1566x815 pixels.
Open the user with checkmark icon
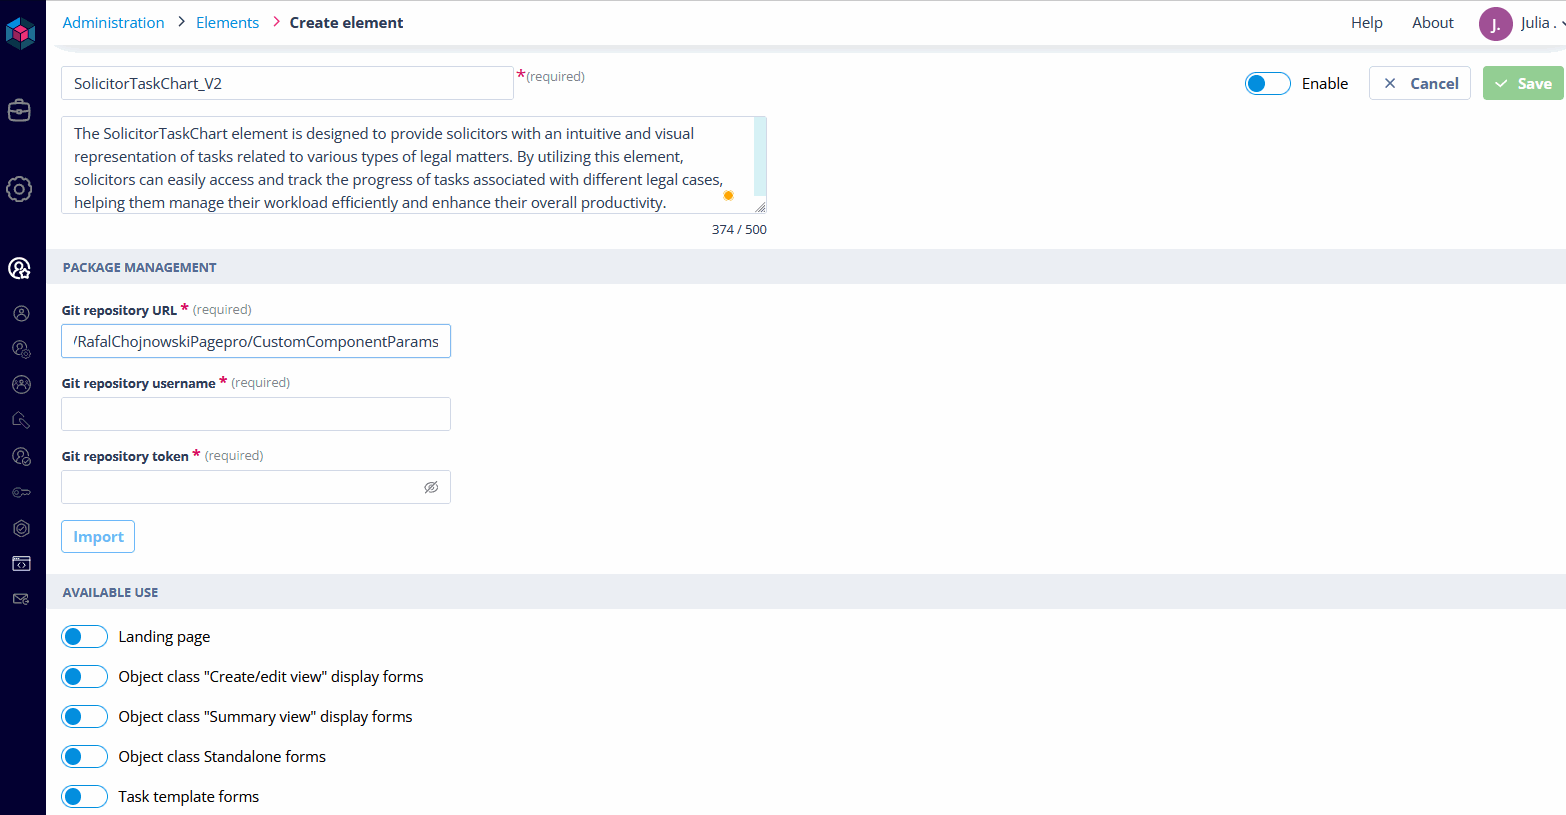pyautogui.click(x=21, y=456)
